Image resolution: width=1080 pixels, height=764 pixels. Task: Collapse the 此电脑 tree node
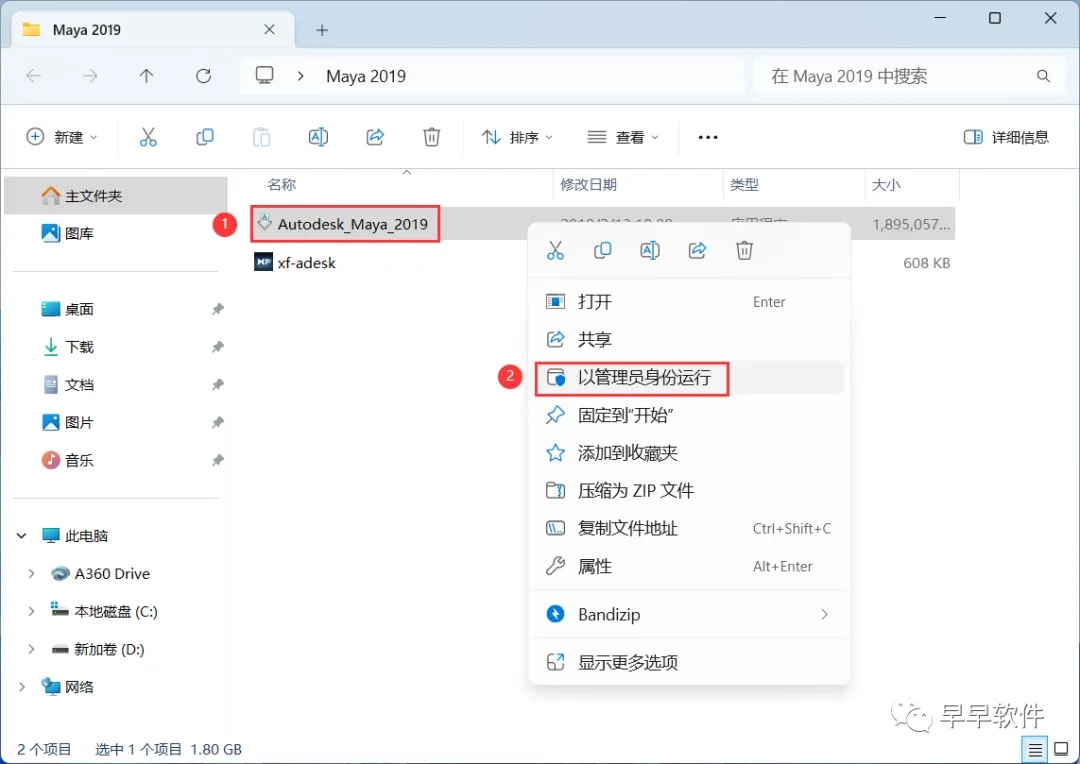pos(21,535)
